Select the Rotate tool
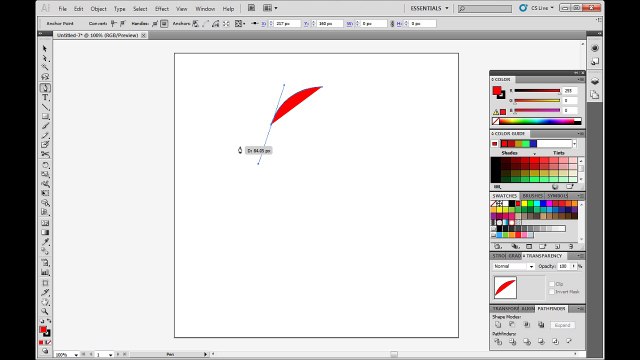The image size is (640, 360). click(x=45, y=165)
